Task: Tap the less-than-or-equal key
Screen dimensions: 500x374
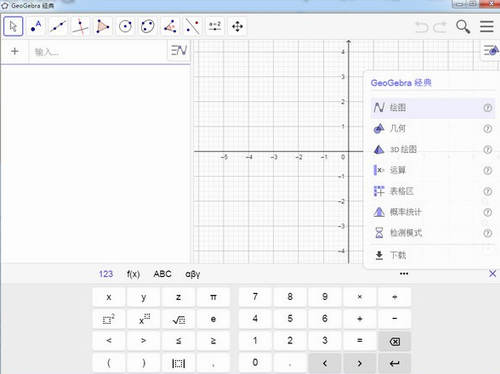Action: point(179,341)
